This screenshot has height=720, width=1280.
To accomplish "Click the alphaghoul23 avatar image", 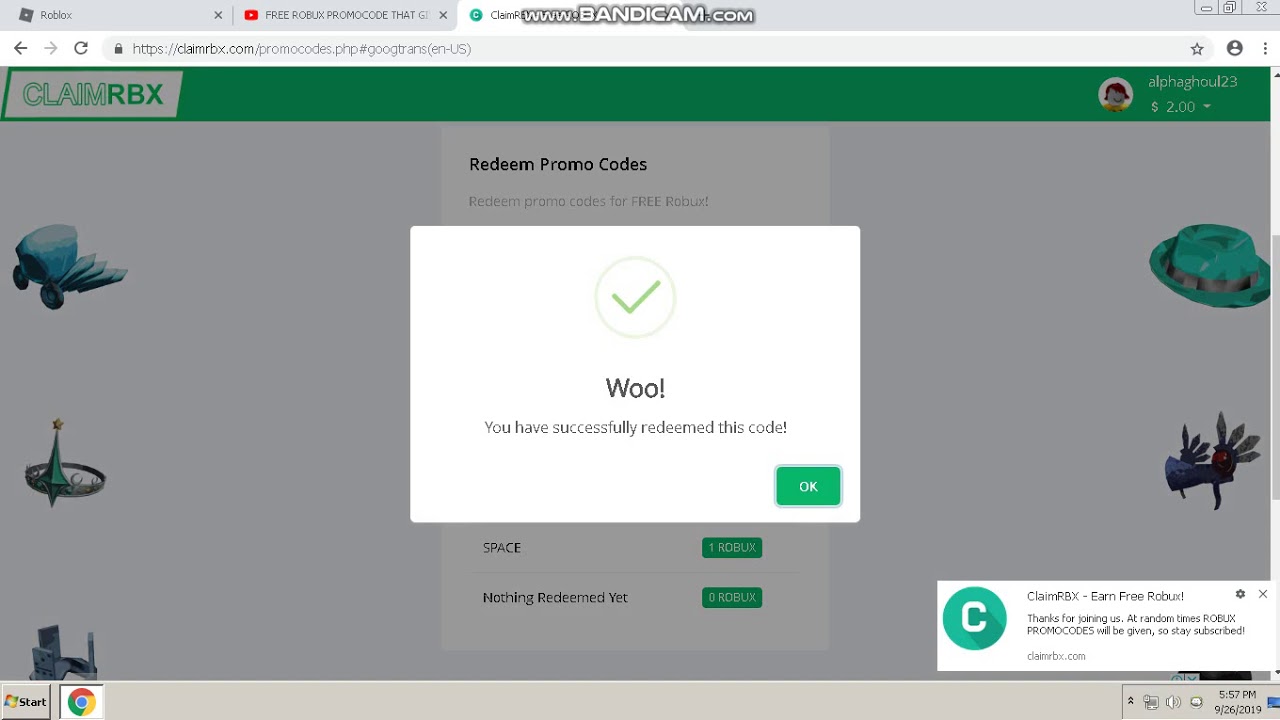I will [1115, 94].
